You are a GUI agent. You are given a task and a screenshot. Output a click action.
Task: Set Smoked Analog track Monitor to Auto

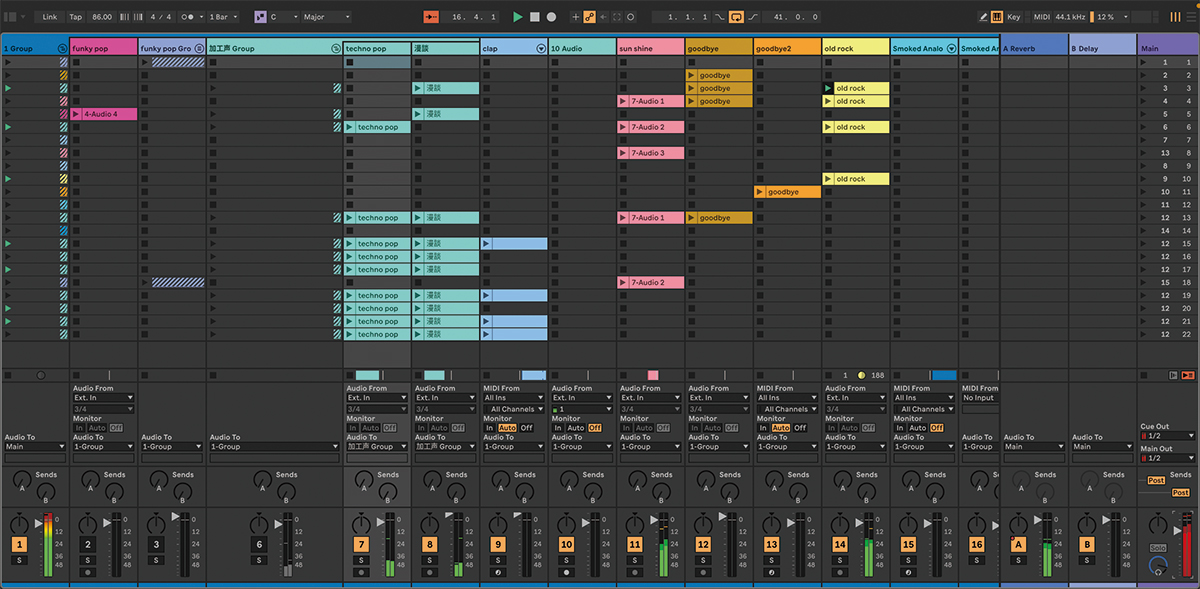tap(917, 428)
